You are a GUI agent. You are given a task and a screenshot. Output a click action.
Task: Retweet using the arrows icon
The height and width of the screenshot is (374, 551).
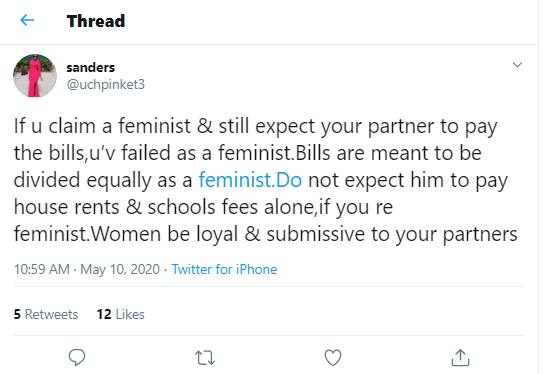tap(205, 358)
